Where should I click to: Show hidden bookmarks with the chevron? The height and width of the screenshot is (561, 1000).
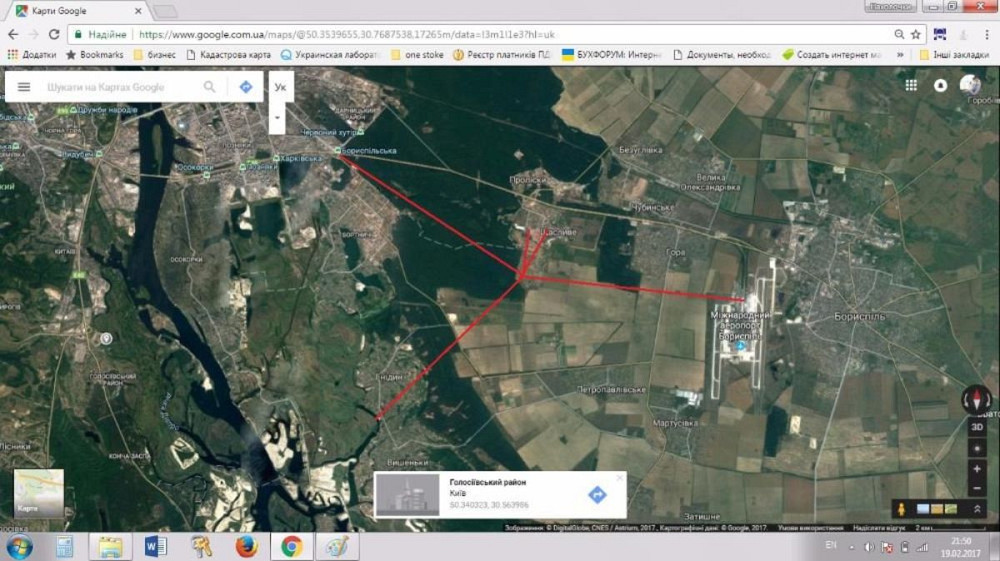click(x=900, y=54)
